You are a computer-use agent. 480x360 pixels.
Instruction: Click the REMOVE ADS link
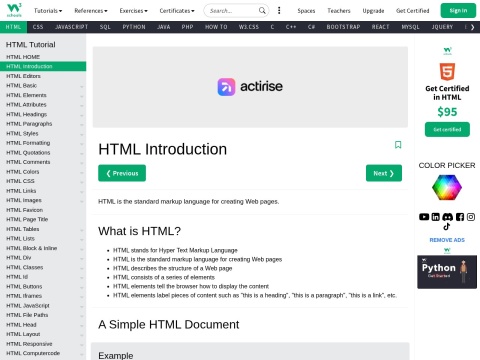tap(447, 240)
